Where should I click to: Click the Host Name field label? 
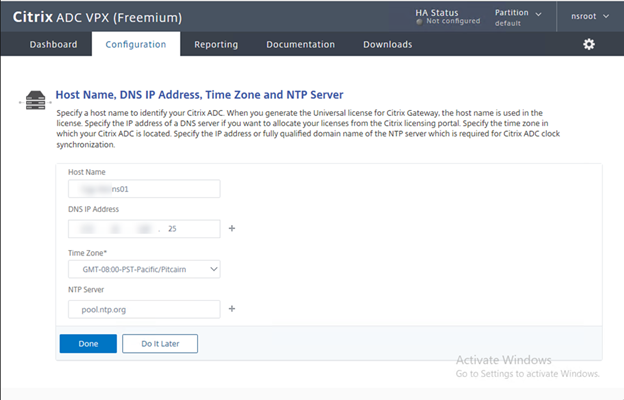(x=87, y=172)
